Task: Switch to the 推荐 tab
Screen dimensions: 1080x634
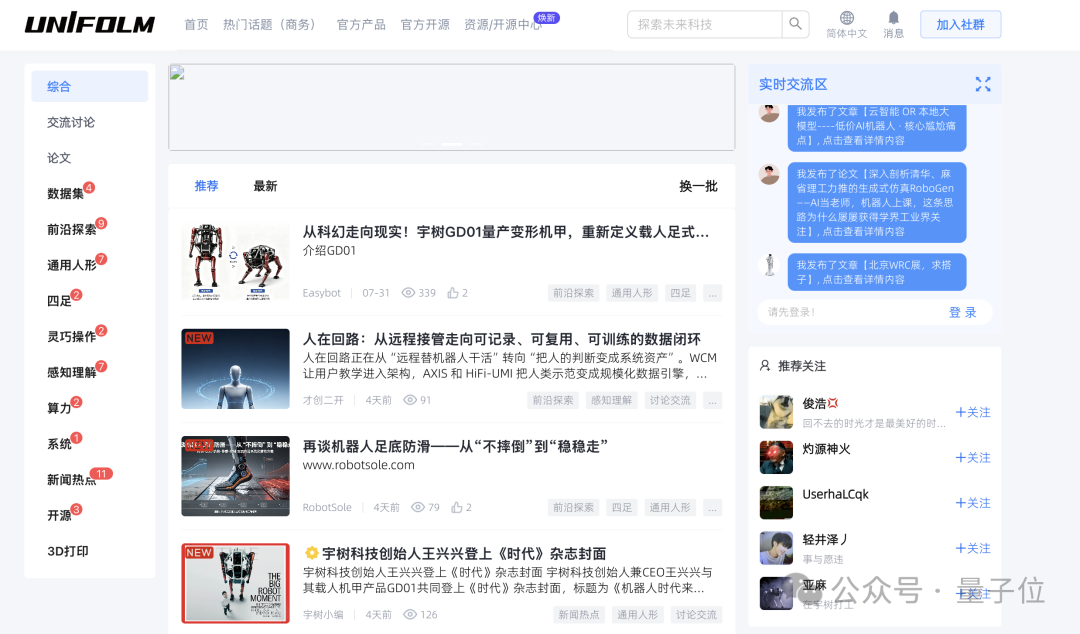Action: click(x=207, y=186)
